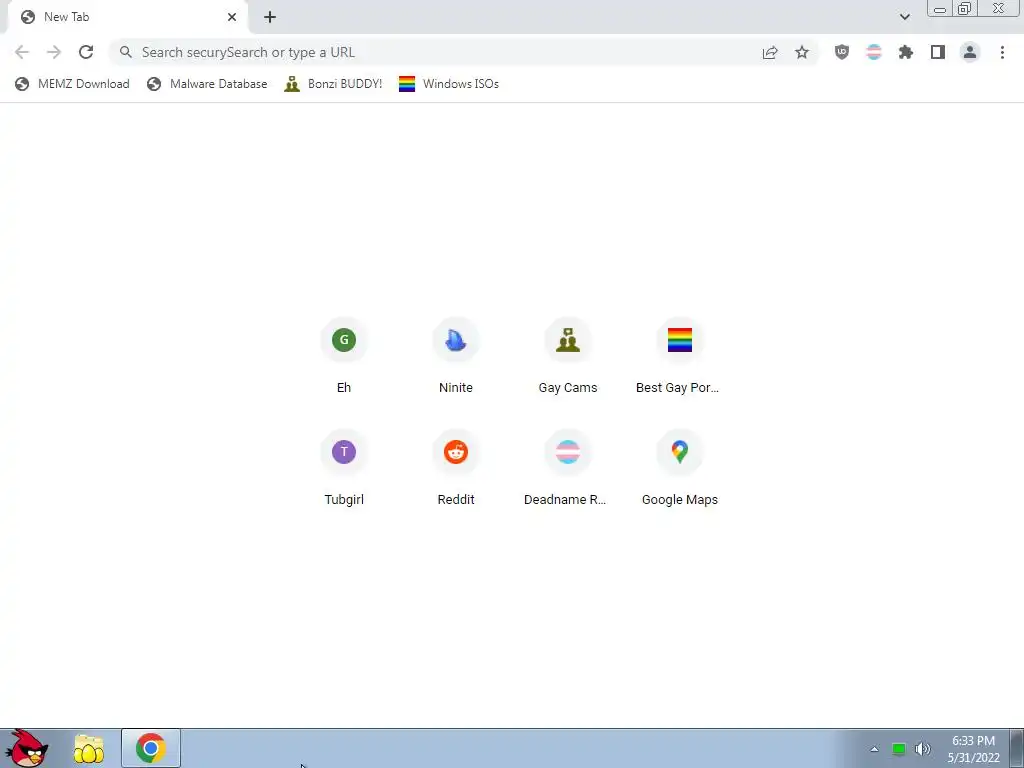1024x768 pixels.
Task: Reload the current page
Action: pyautogui.click(x=86, y=52)
